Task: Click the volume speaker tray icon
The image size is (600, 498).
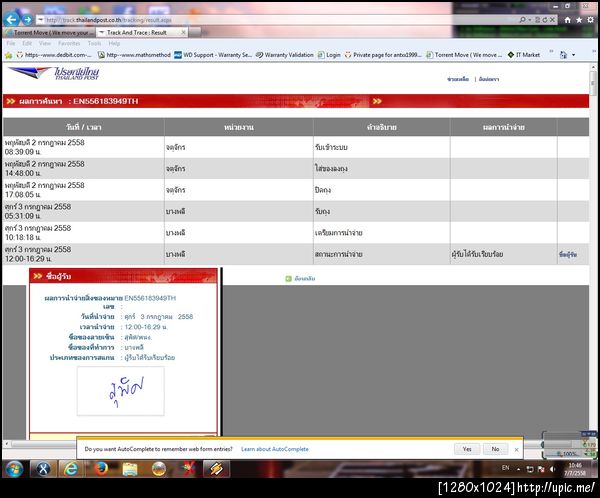Action: coord(552,469)
